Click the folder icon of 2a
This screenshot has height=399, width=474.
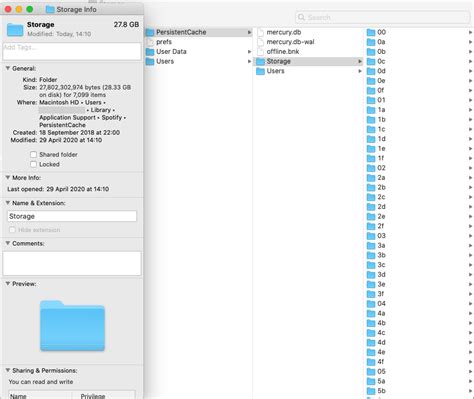click(x=371, y=178)
